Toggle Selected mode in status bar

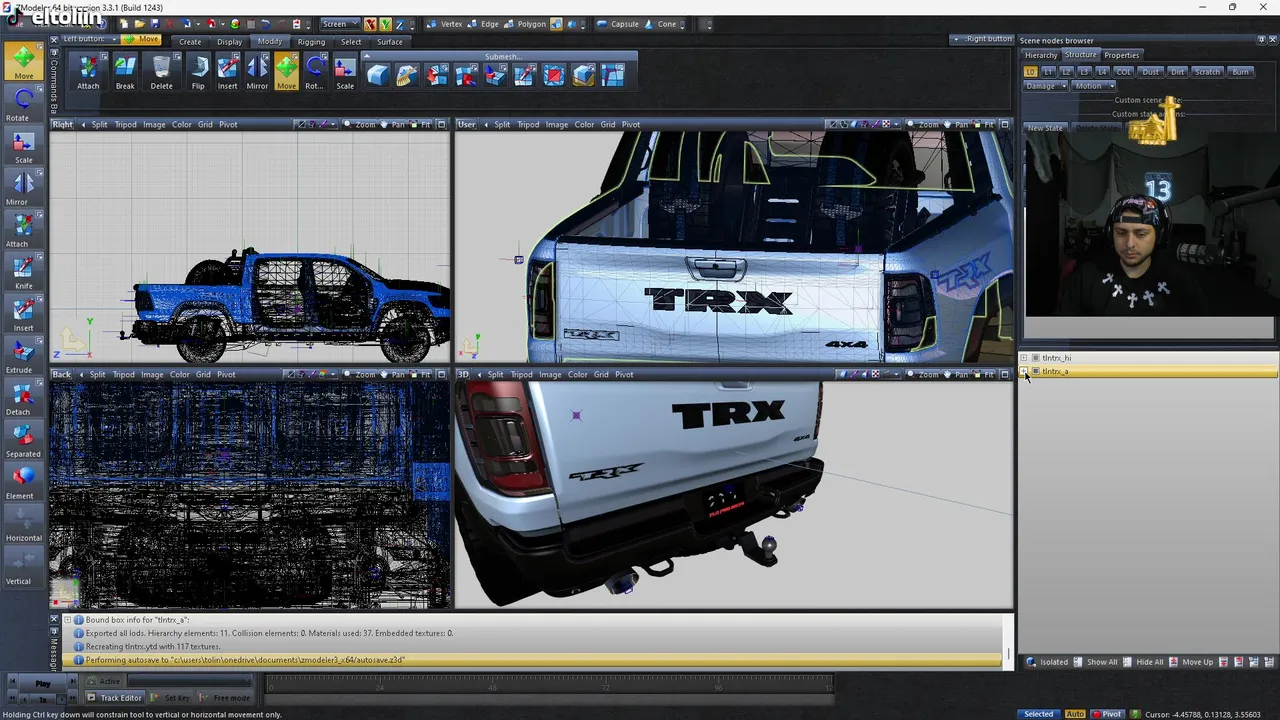[1038, 714]
